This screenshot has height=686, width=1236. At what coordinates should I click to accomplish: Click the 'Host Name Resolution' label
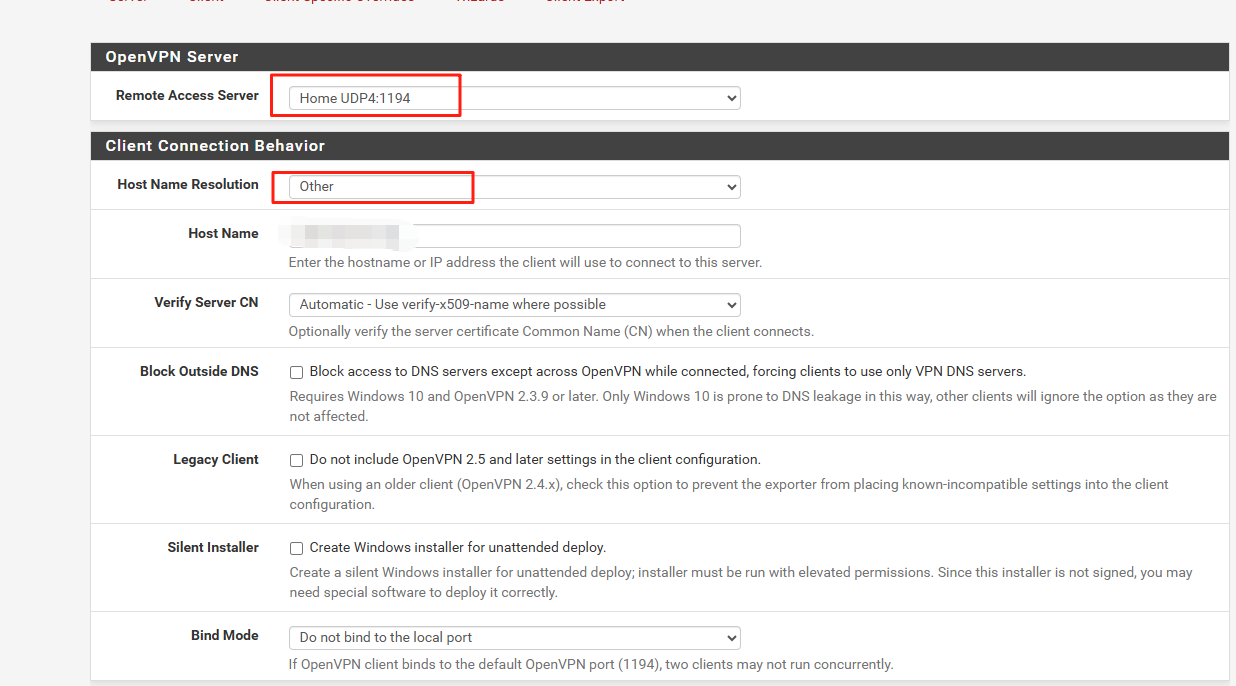(188, 184)
